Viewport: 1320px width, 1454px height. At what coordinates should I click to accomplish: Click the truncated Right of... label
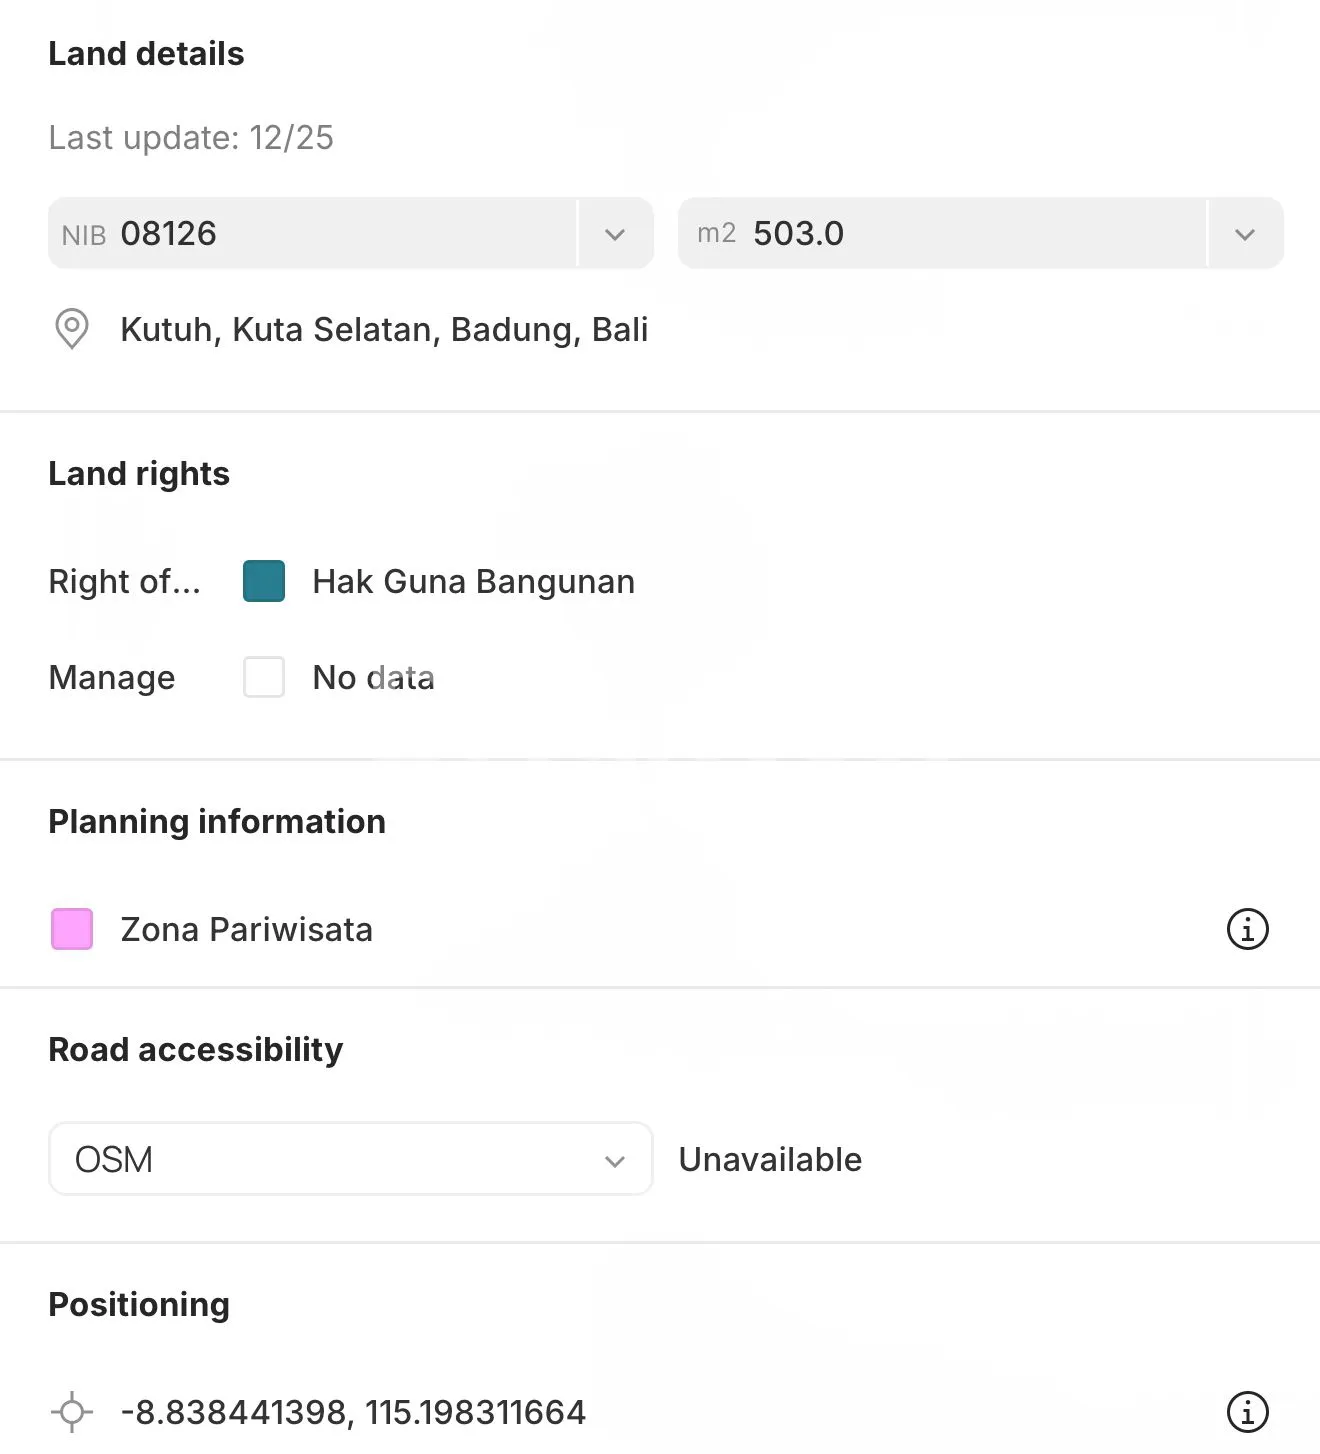pyautogui.click(x=124, y=581)
